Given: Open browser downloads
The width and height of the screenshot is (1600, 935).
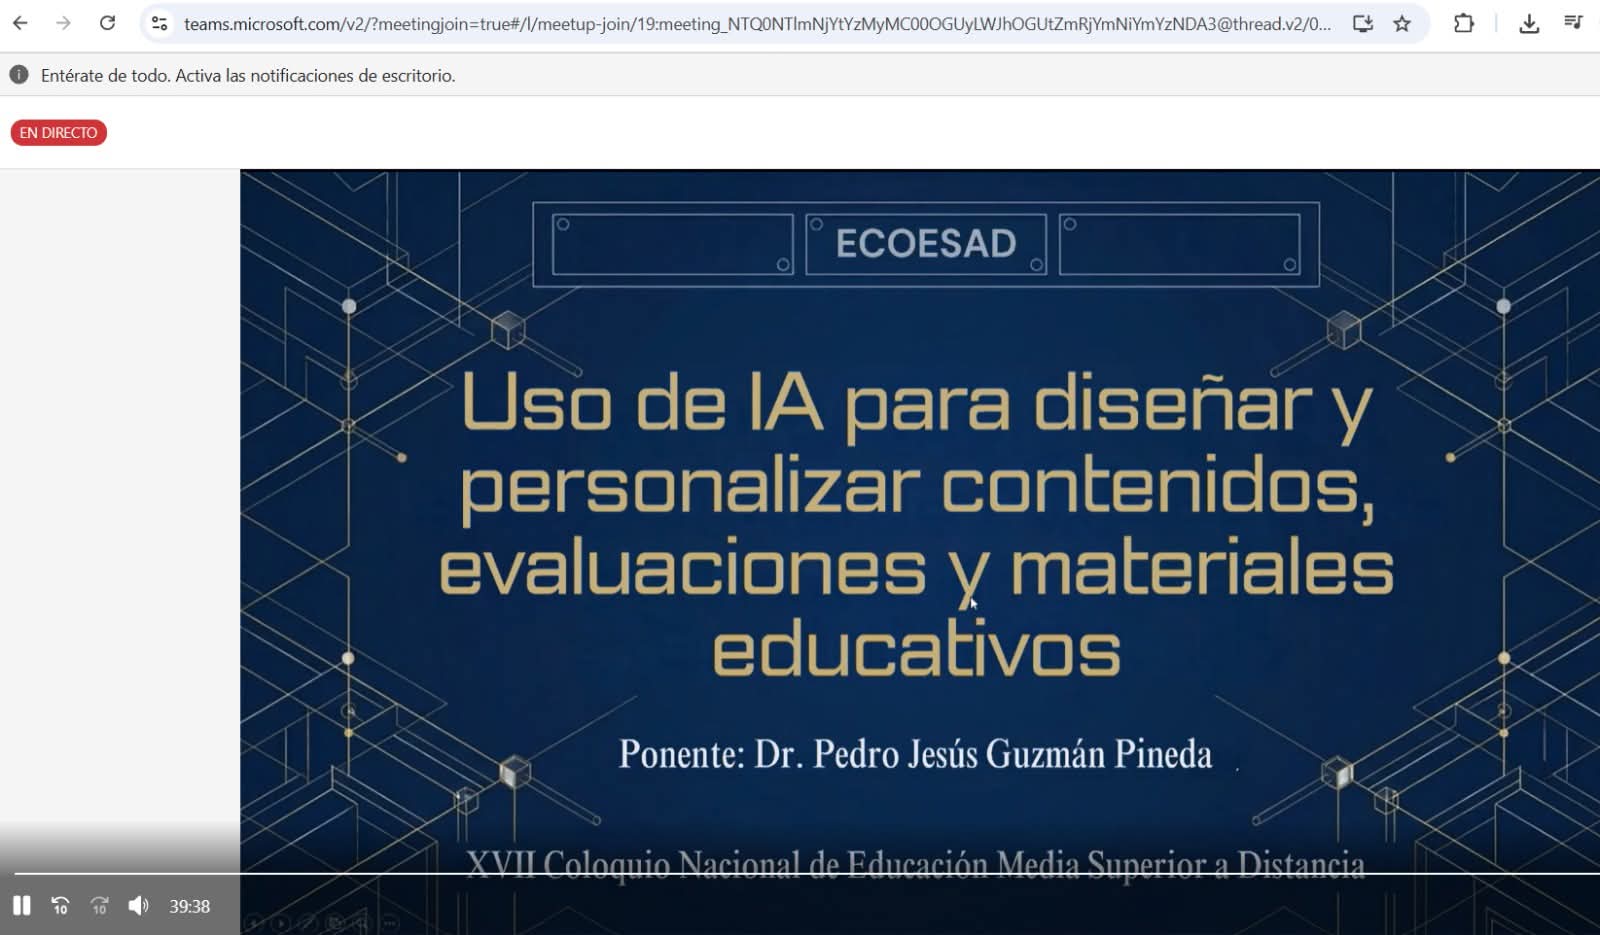Looking at the screenshot, I should 1529,23.
